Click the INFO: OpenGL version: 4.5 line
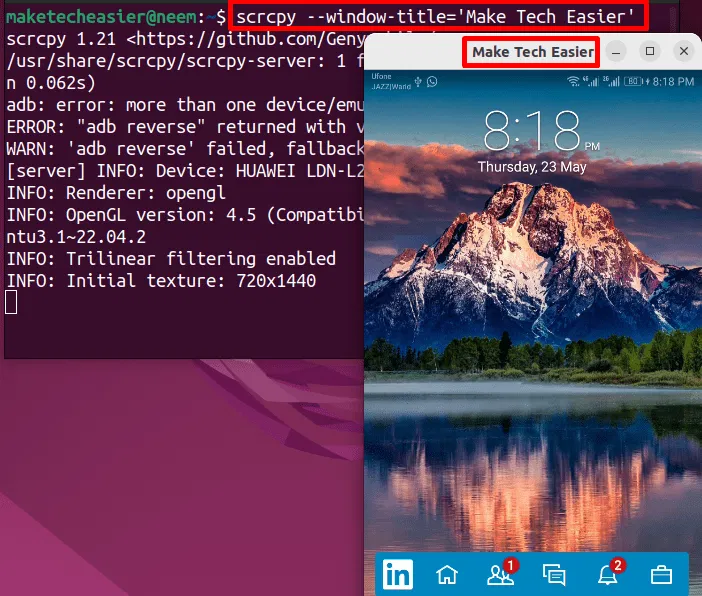Viewport: 702px width, 596px height. pyautogui.click(x=185, y=215)
